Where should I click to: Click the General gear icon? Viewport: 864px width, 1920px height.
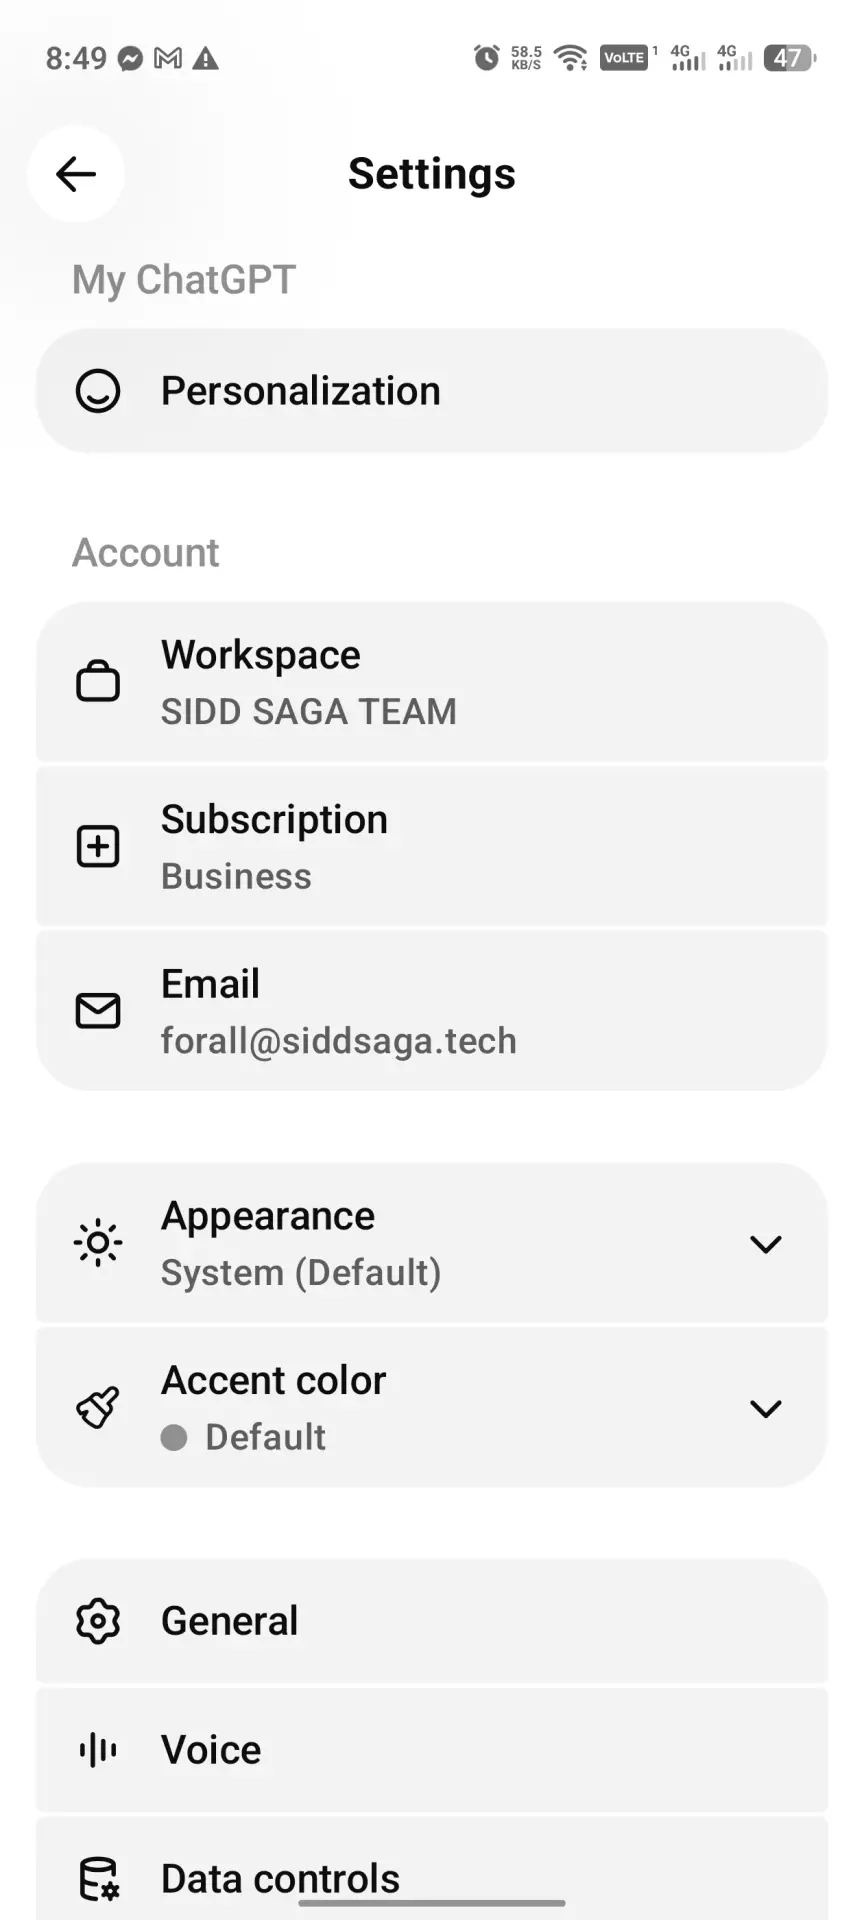(x=98, y=1621)
